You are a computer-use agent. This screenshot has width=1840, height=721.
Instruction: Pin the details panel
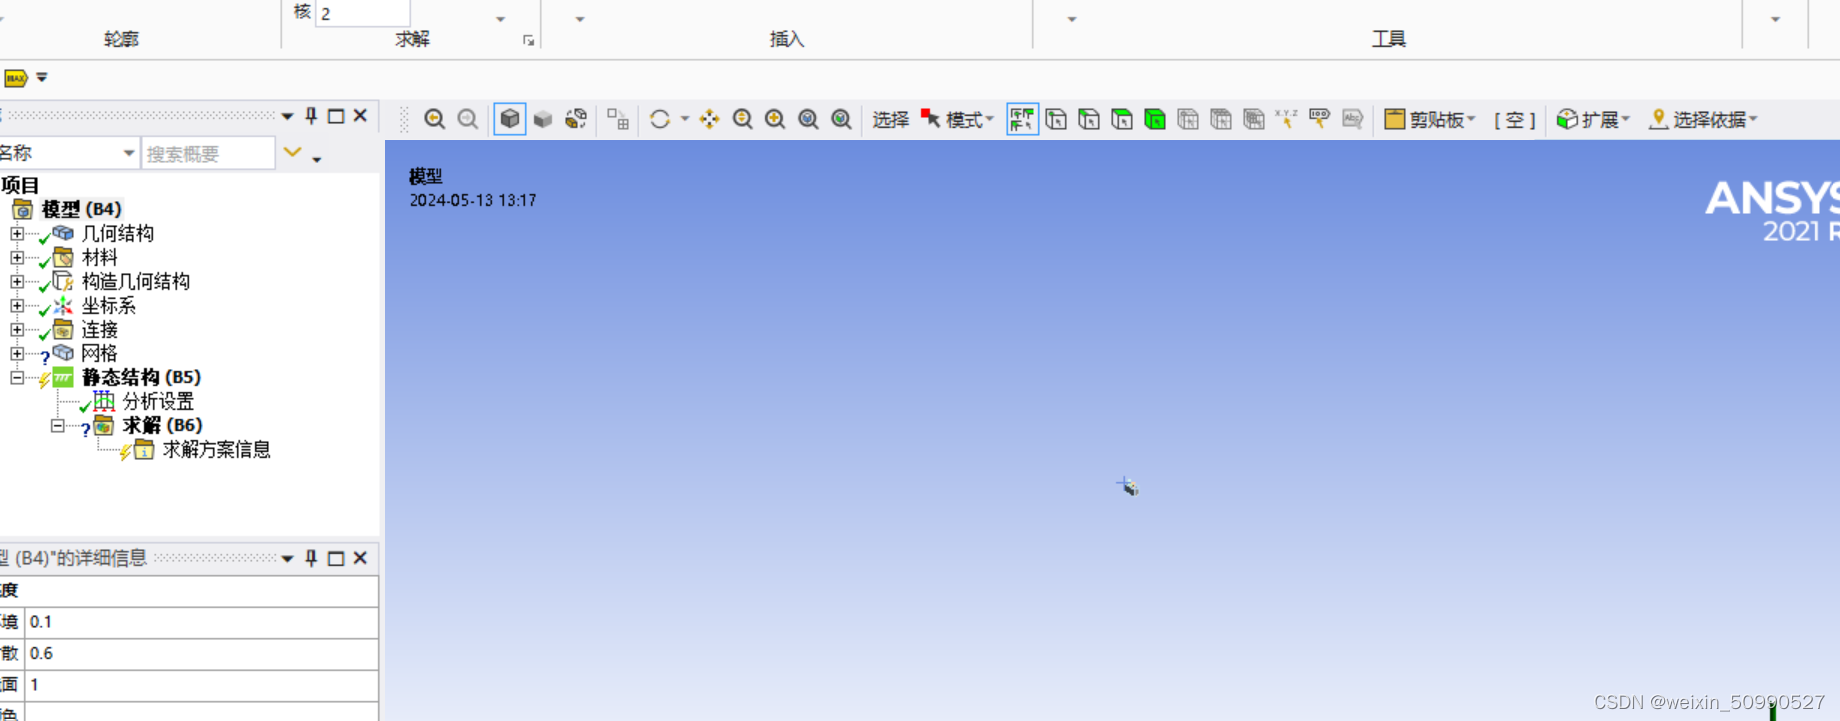[311, 558]
